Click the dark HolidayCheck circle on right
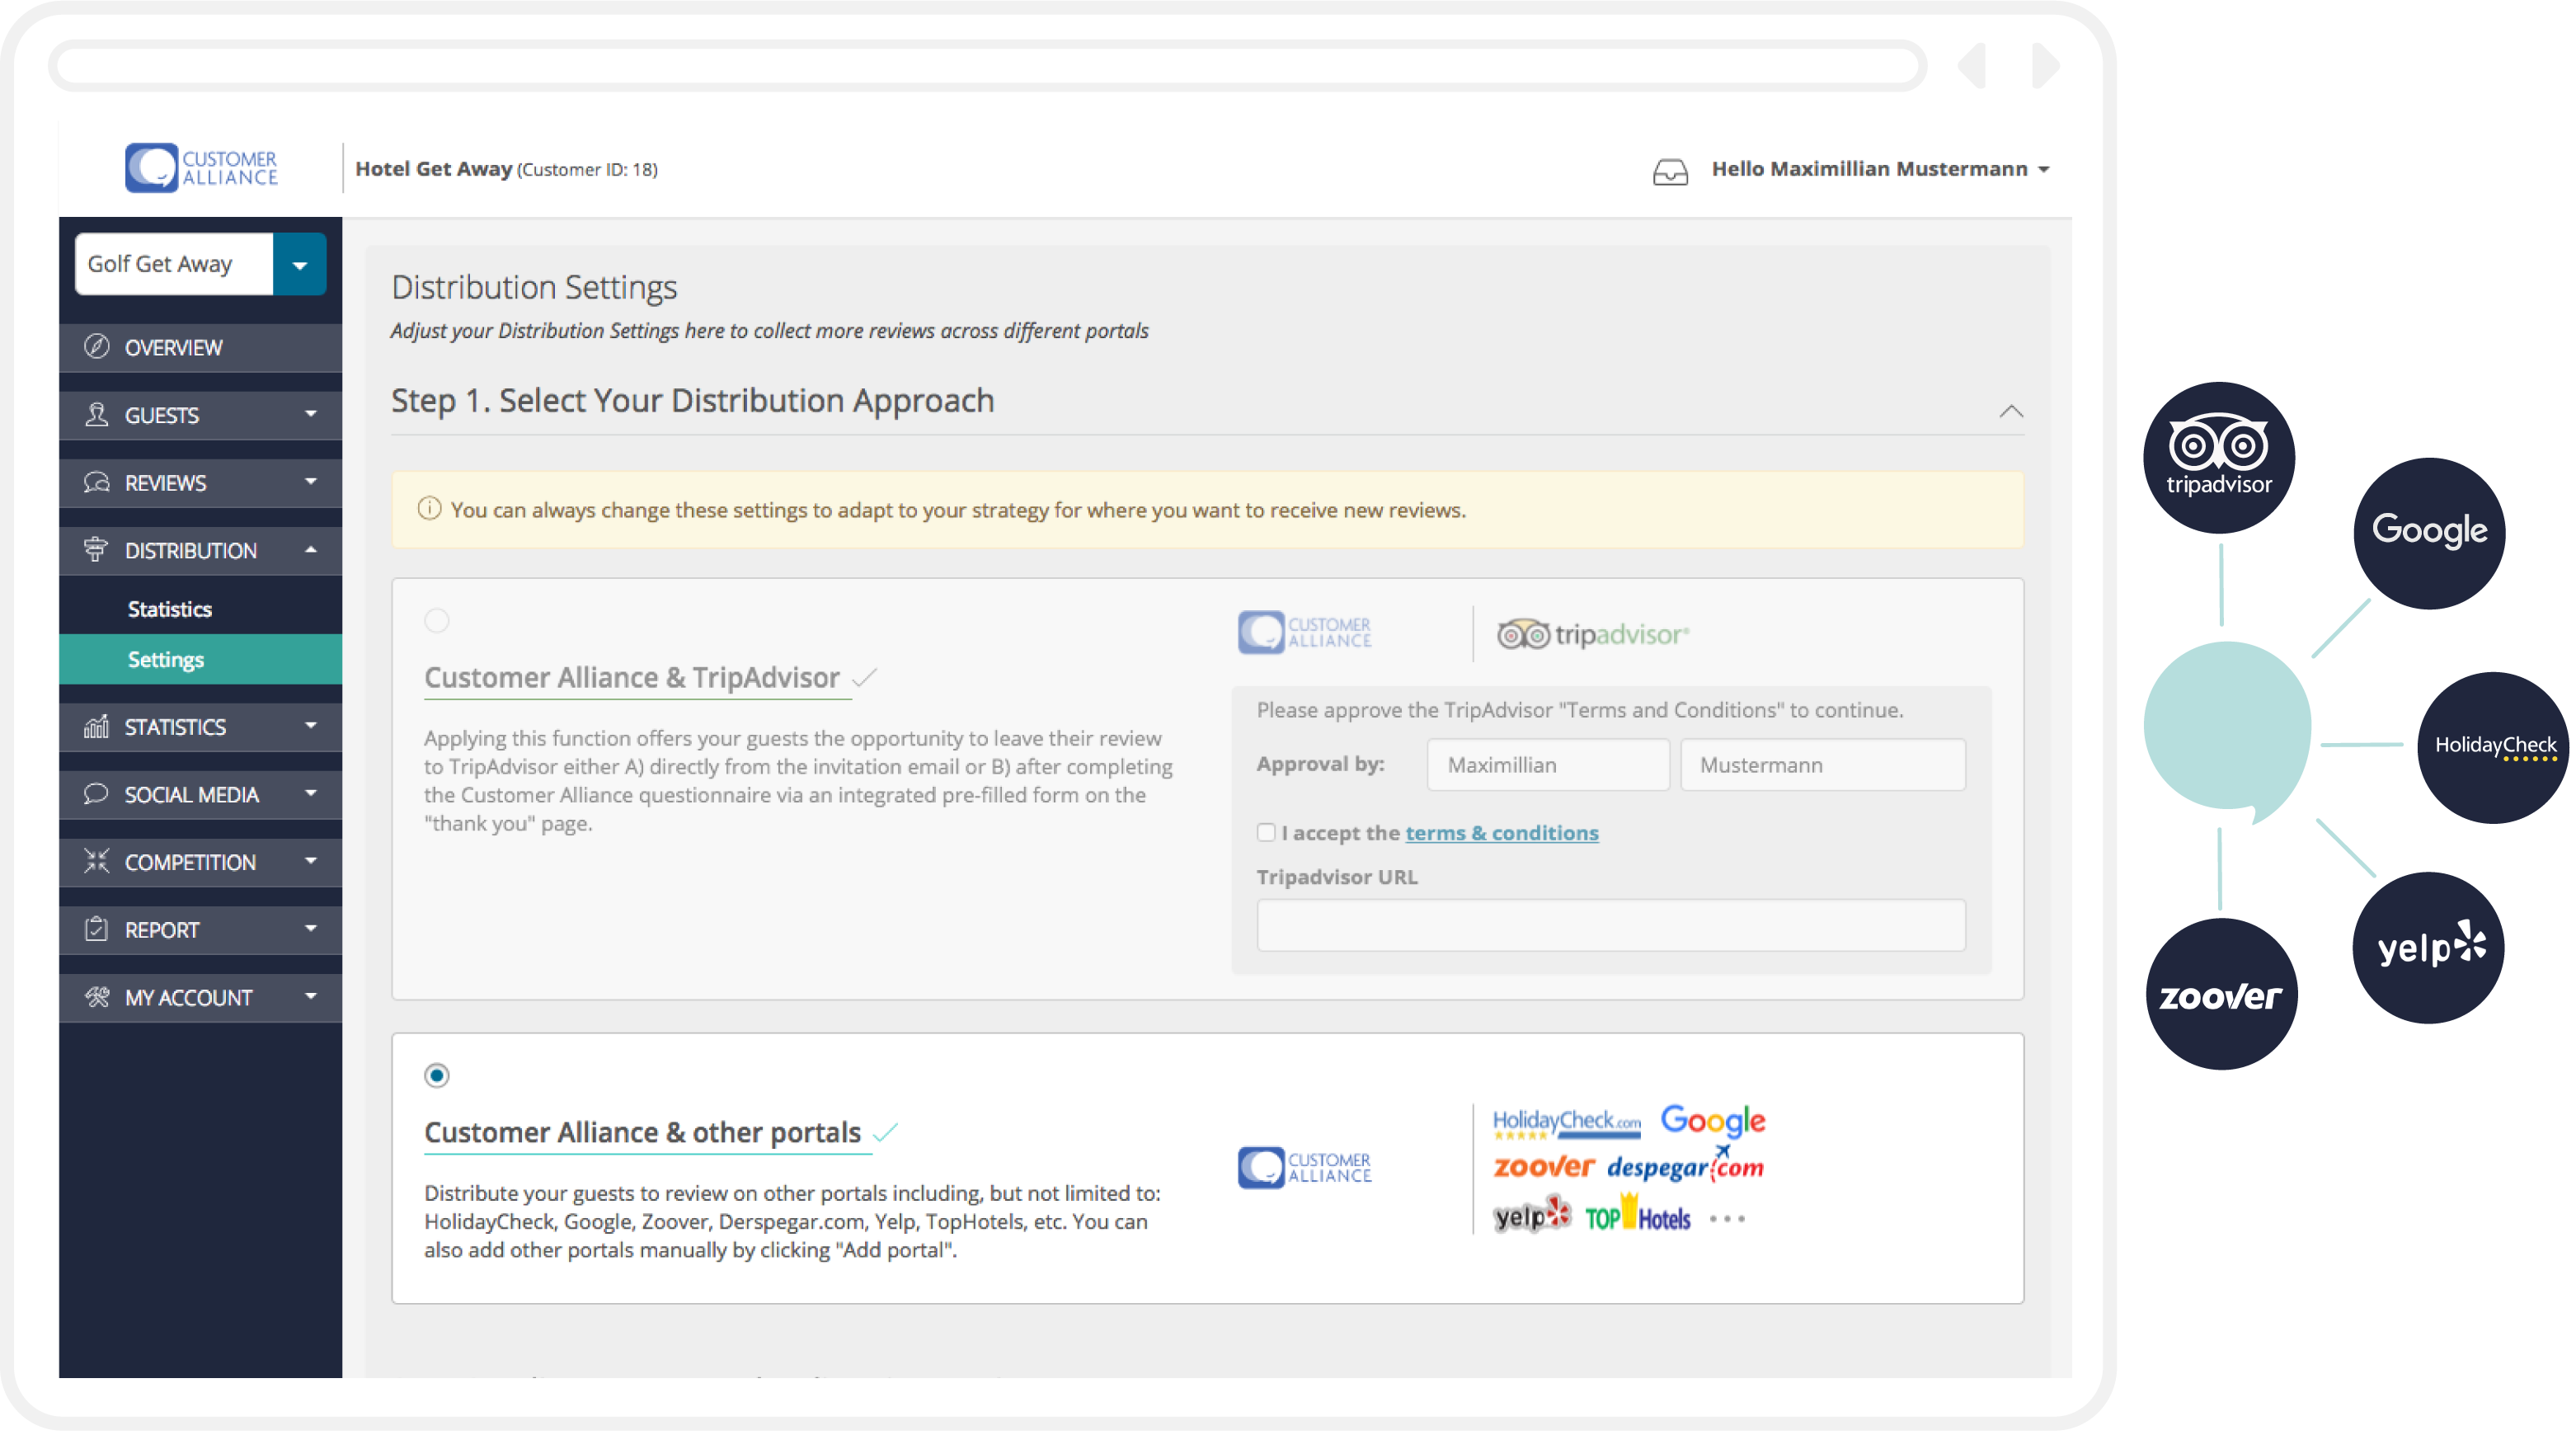Screen dimensions: 2576x1435 [2494, 747]
